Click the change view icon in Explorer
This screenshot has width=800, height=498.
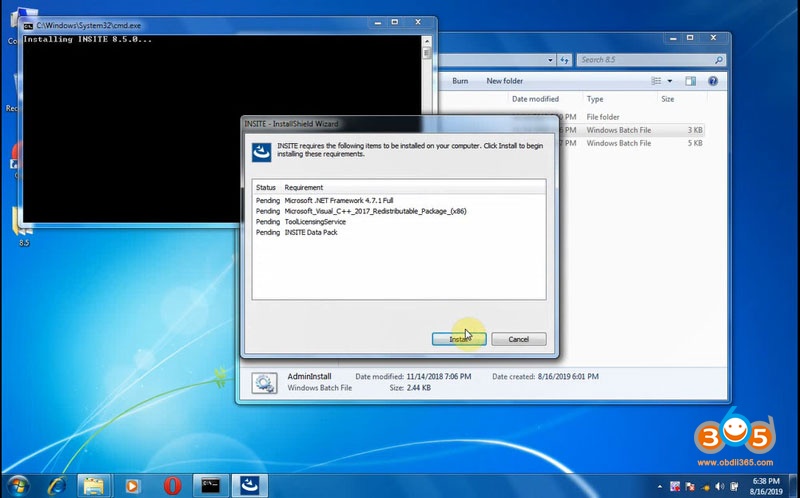(x=656, y=81)
